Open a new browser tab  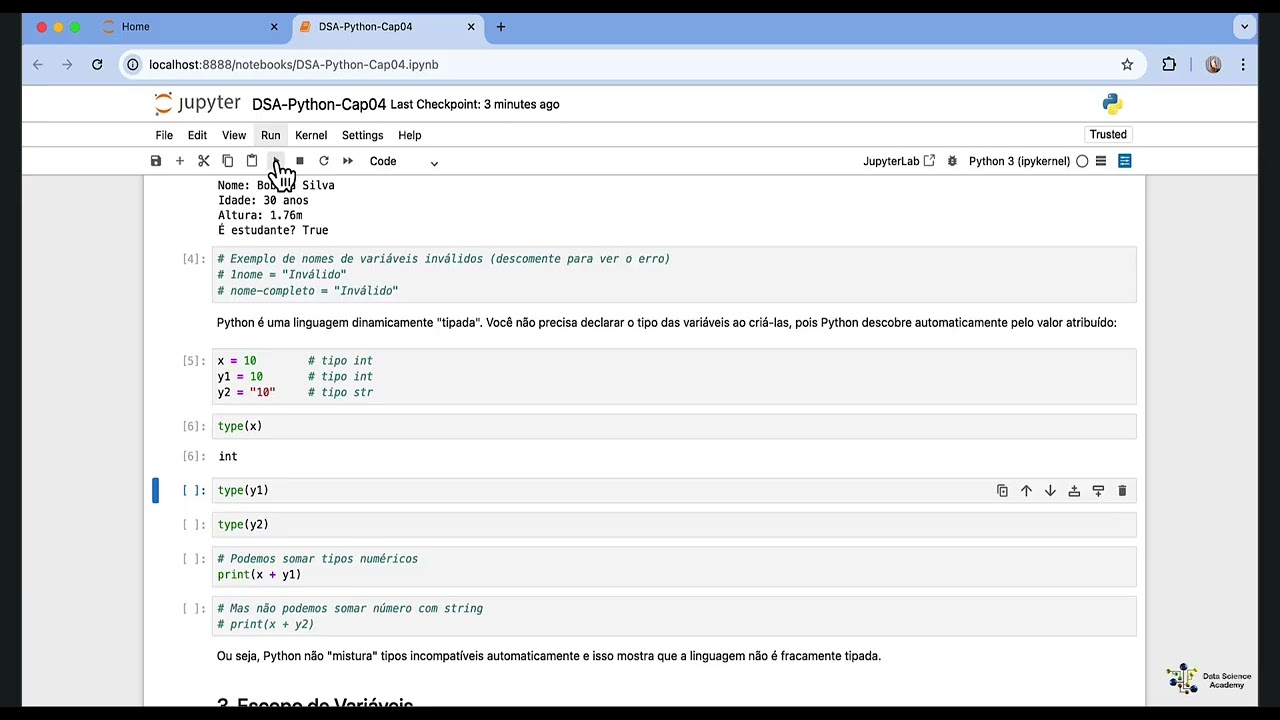tap(501, 27)
